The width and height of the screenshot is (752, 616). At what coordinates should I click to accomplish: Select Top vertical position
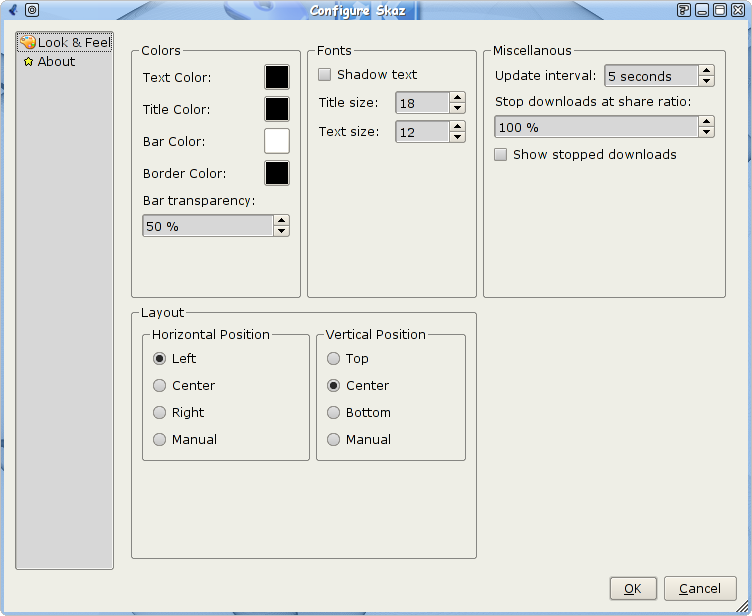point(333,358)
